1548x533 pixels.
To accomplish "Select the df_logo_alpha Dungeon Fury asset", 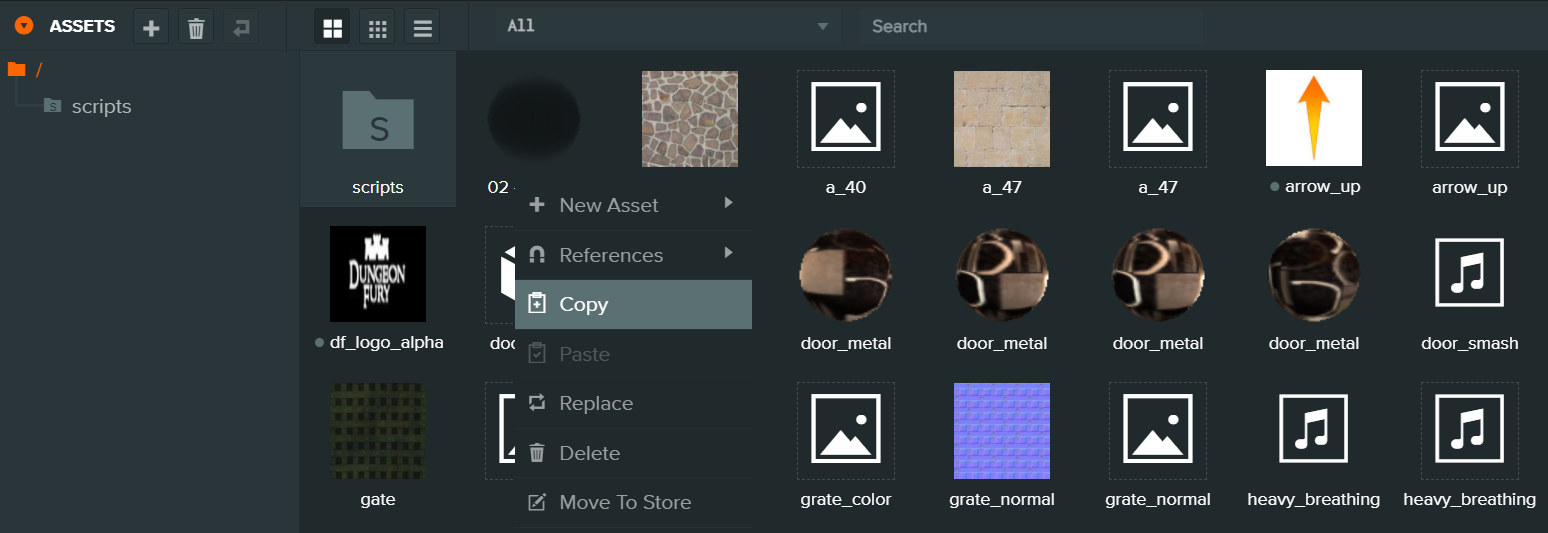I will click(378, 286).
